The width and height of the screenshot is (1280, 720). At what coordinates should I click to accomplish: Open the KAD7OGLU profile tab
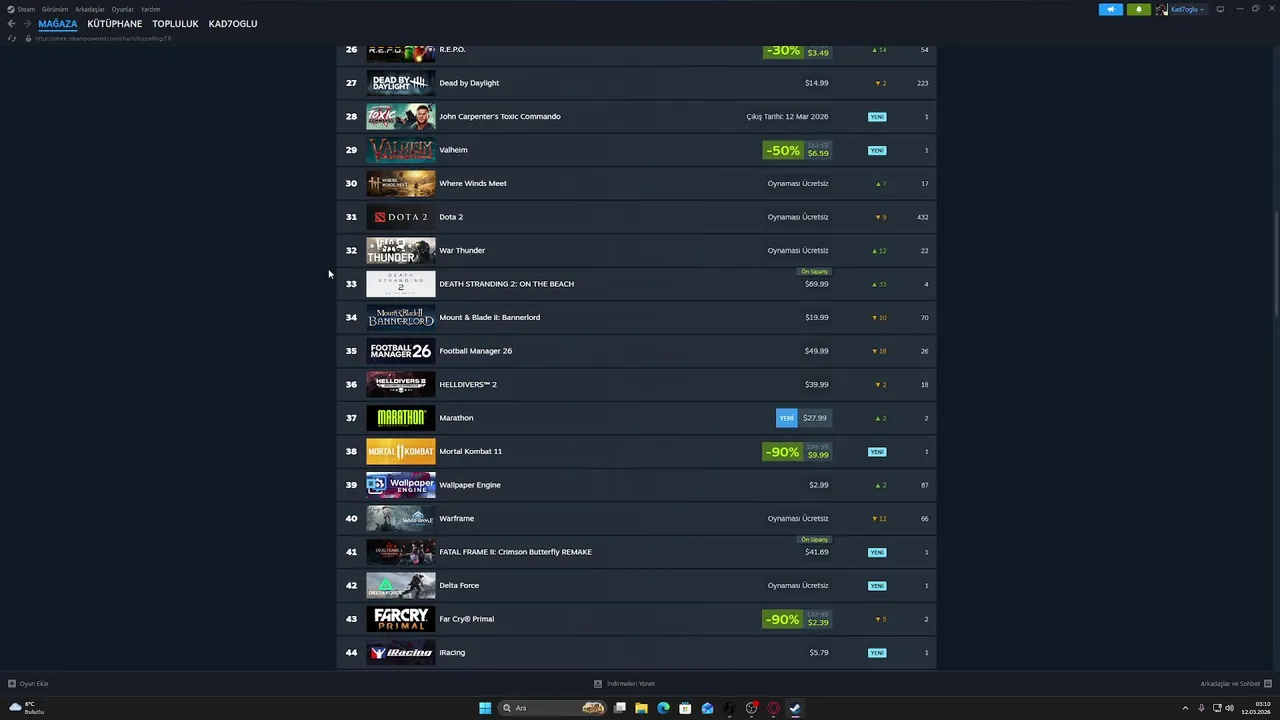[233, 24]
